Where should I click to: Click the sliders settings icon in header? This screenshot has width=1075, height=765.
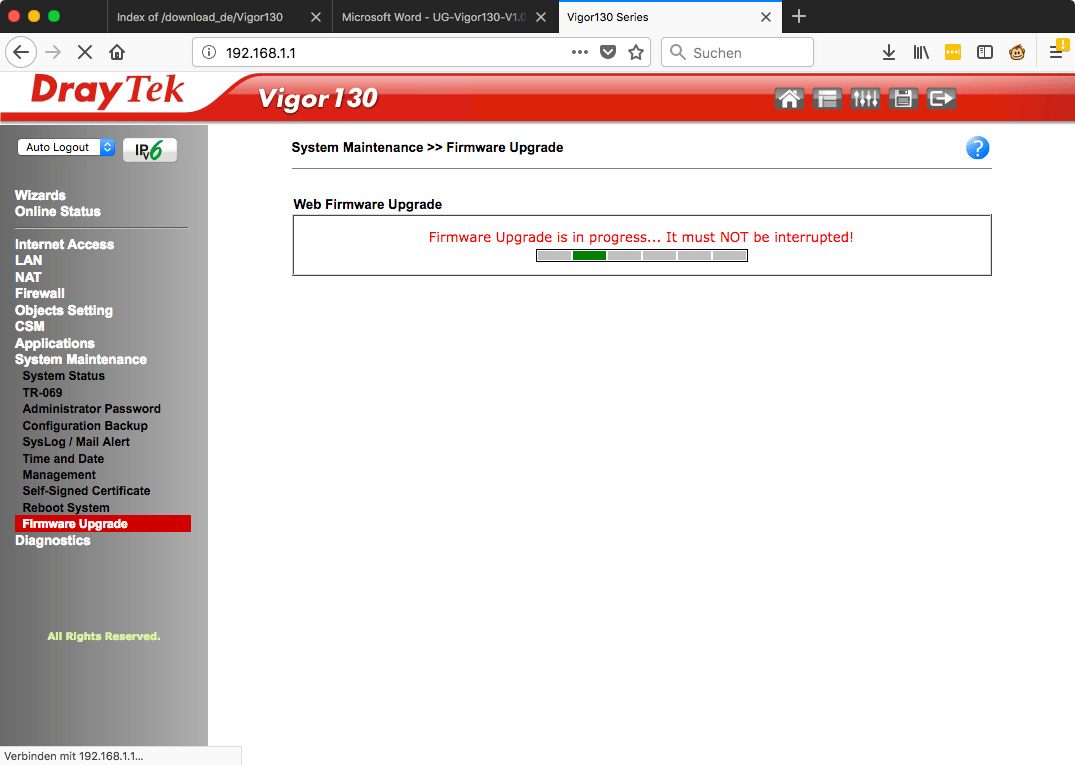pos(865,99)
